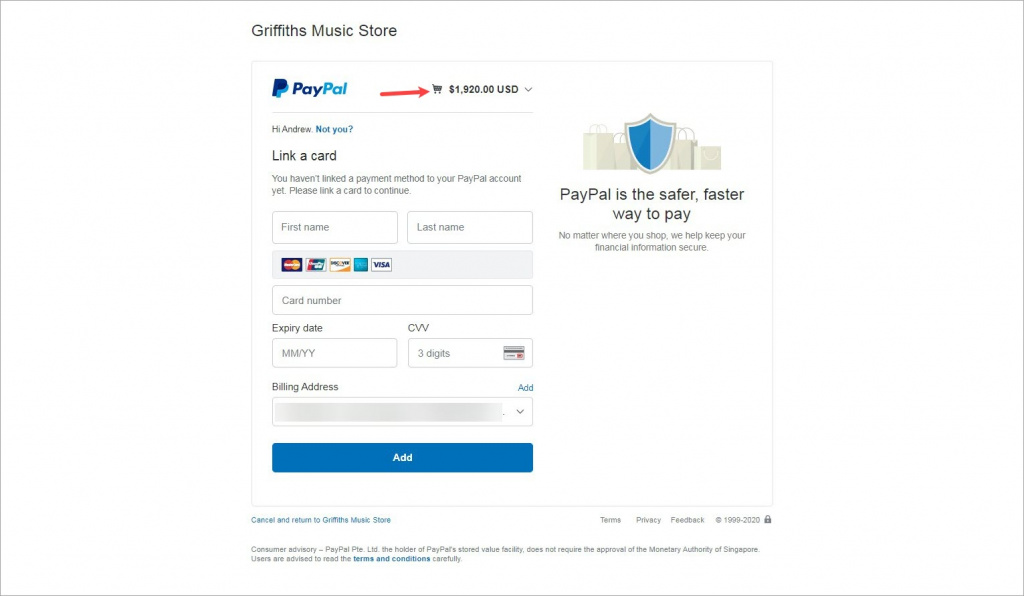
Task: Click the padlock icon in footer
Action: pyautogui.click(x=768, y=520)
